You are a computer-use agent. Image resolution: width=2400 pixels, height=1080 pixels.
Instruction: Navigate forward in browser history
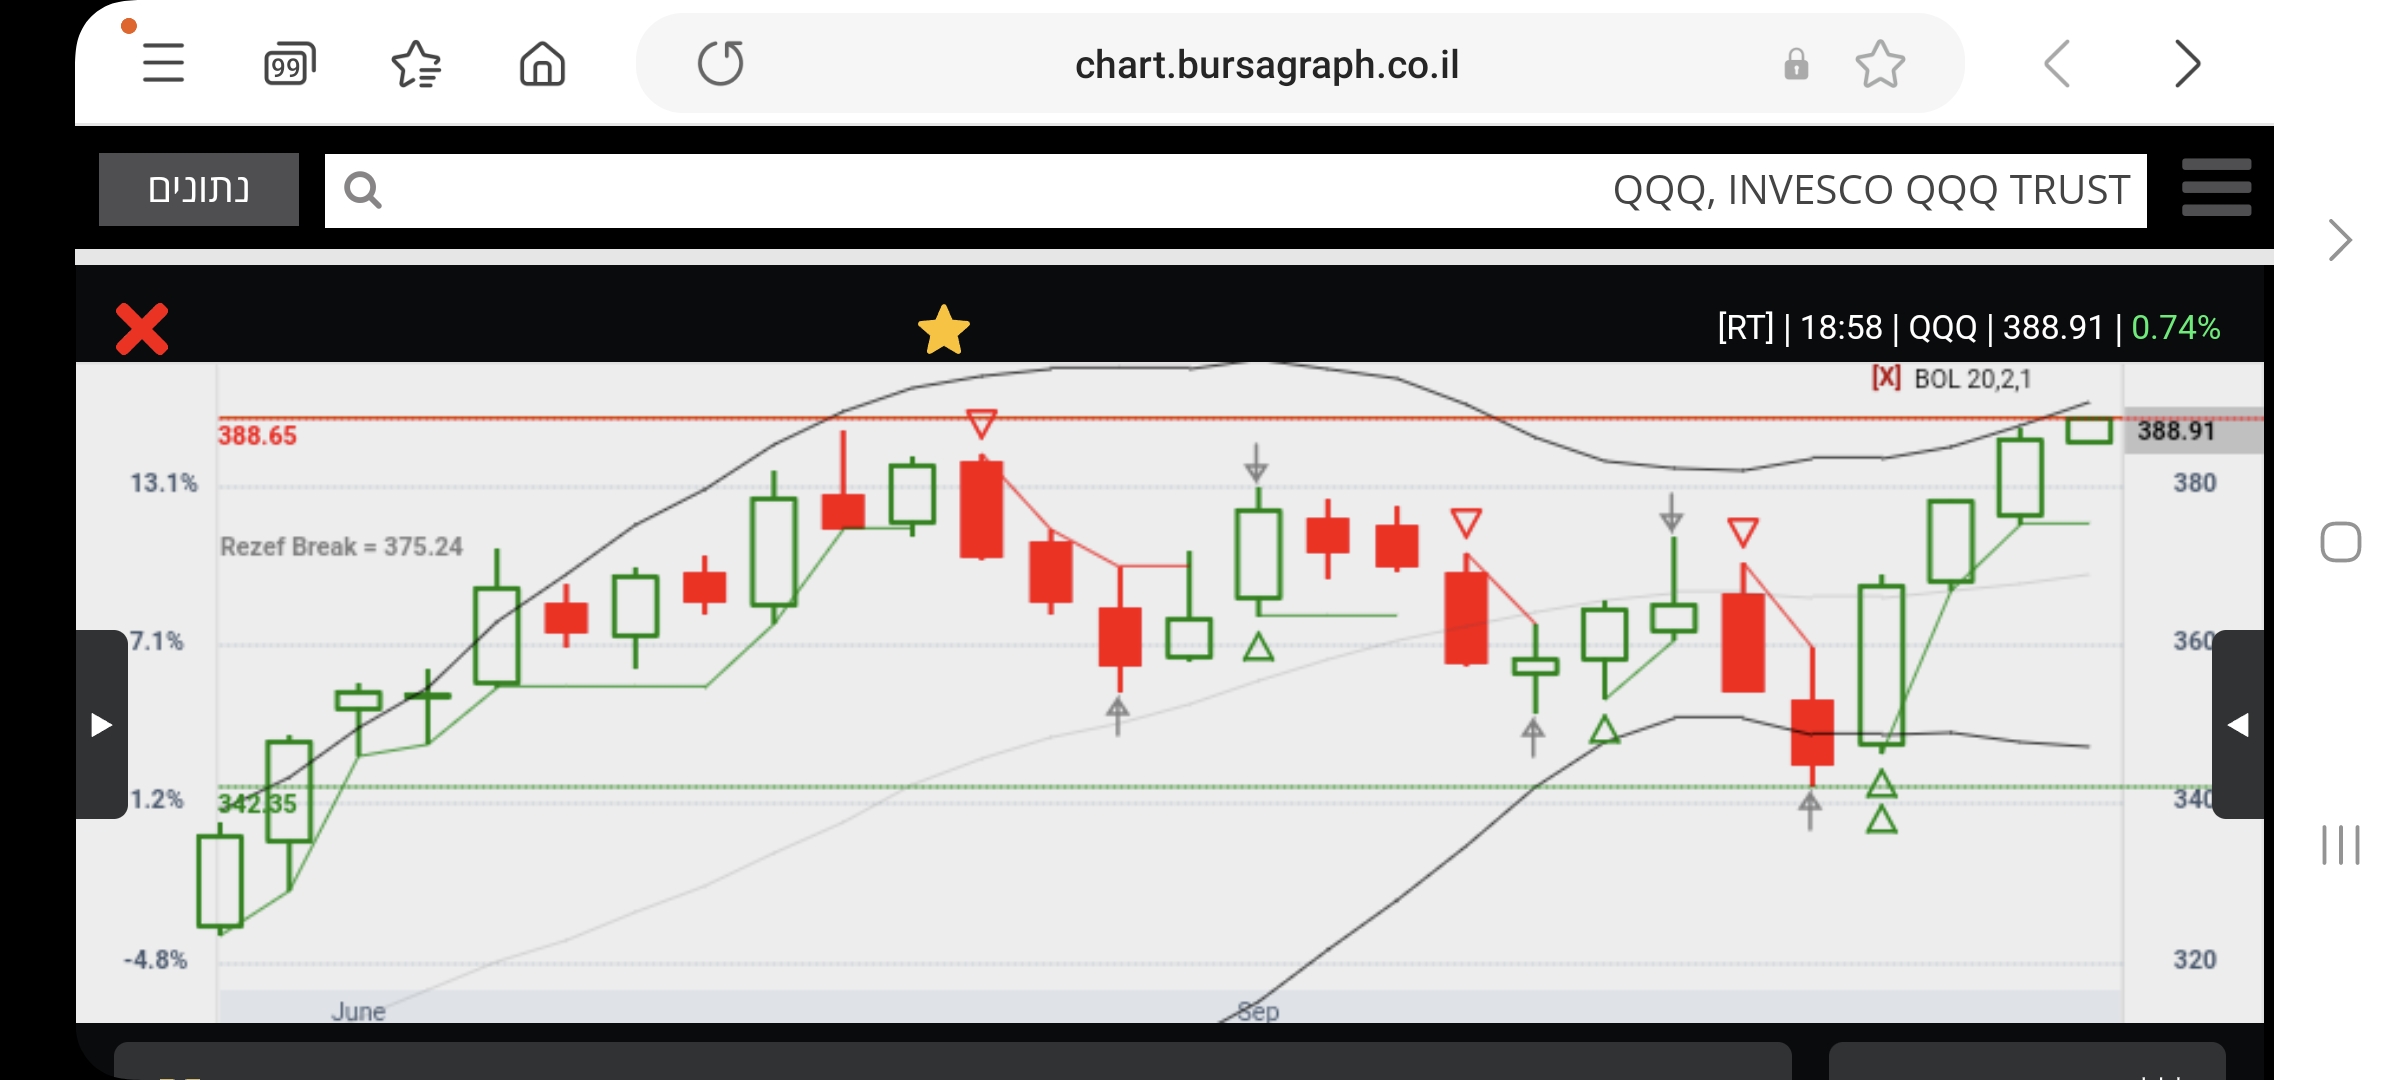(2187, 65)
